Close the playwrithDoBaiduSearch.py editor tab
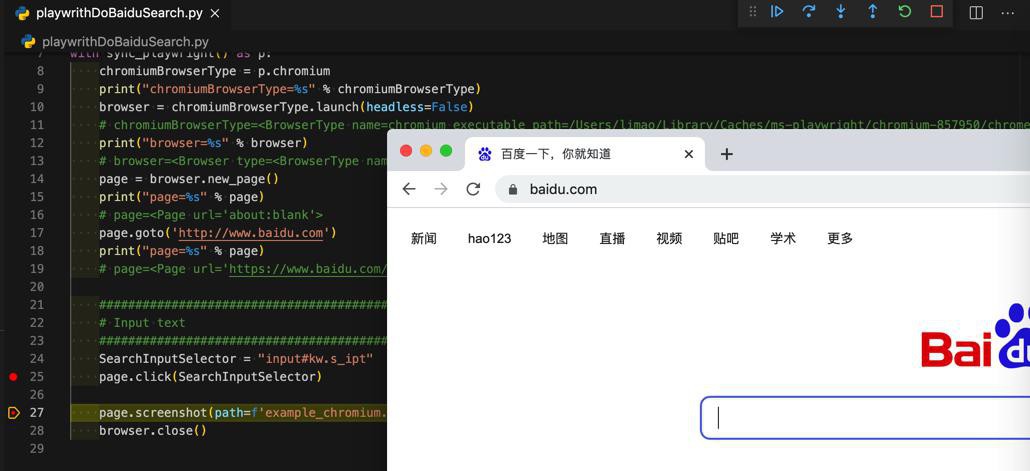Image resolution: width=1030 pixels, height=471 pixels. pyautogui.click(x=215, y=13)
